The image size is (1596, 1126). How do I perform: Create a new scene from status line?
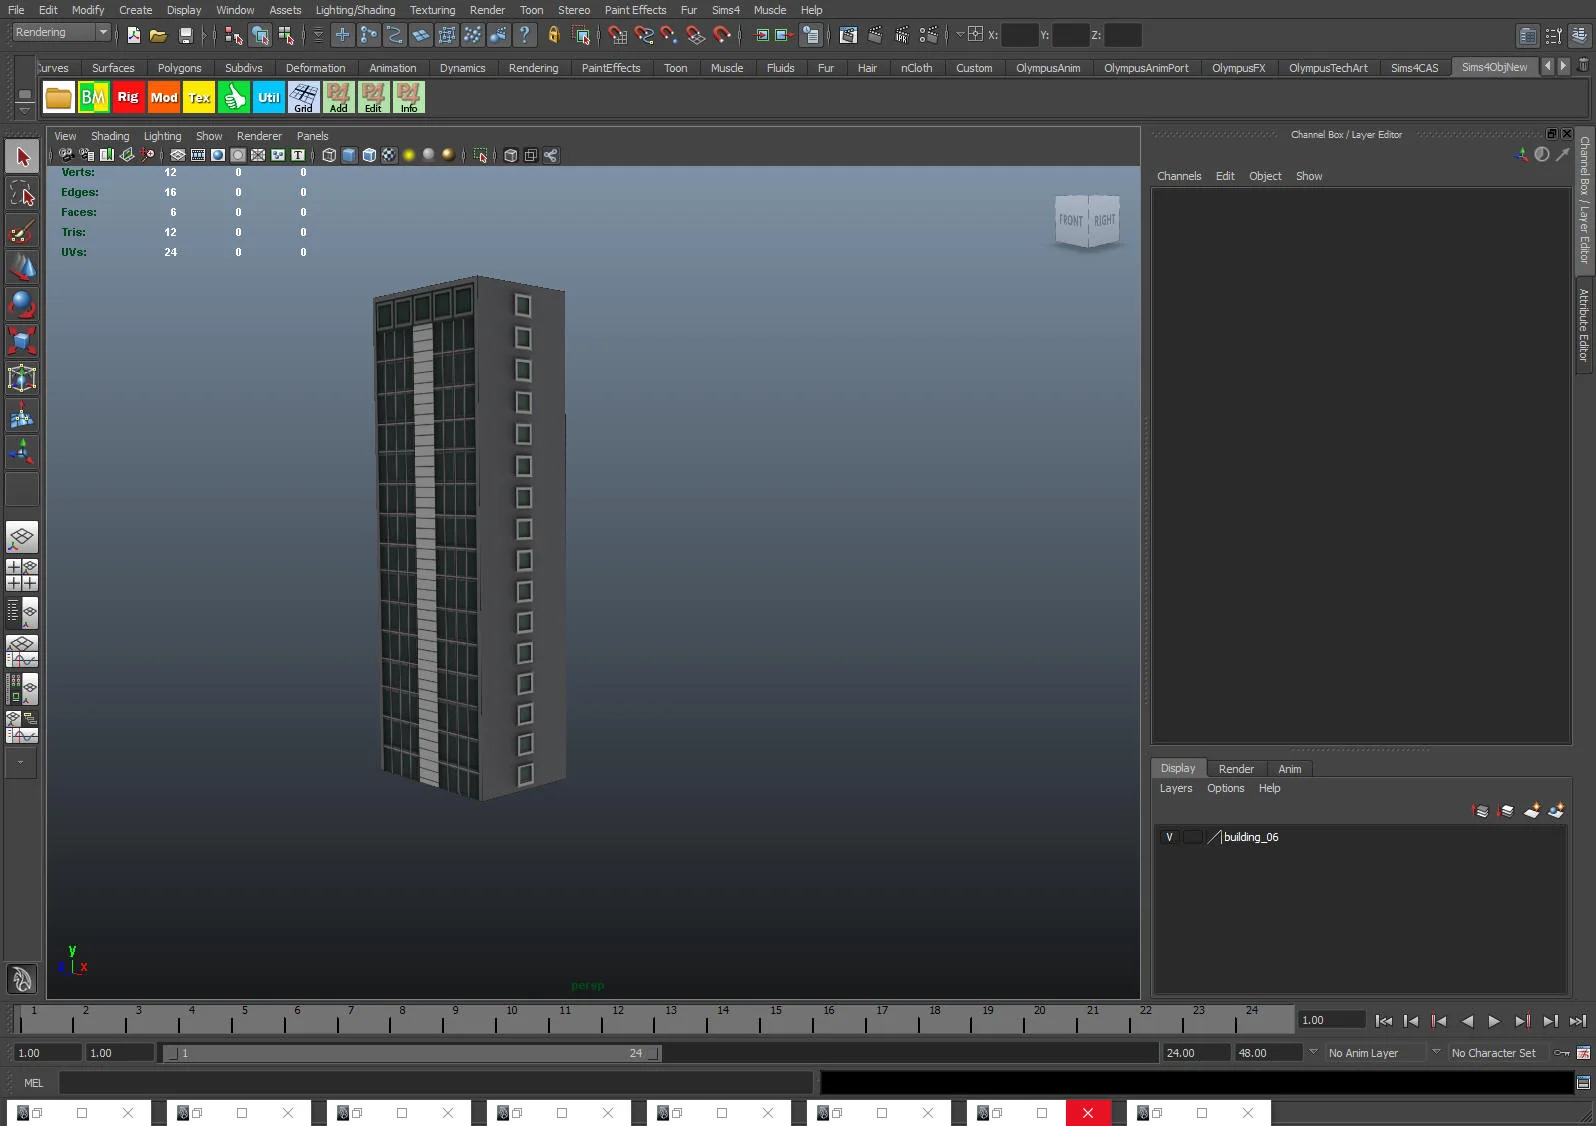pos(134,35)
